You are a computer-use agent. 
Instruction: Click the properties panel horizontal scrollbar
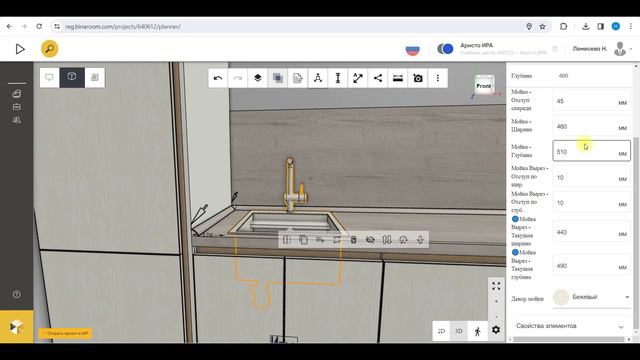[x=568, y=339]
